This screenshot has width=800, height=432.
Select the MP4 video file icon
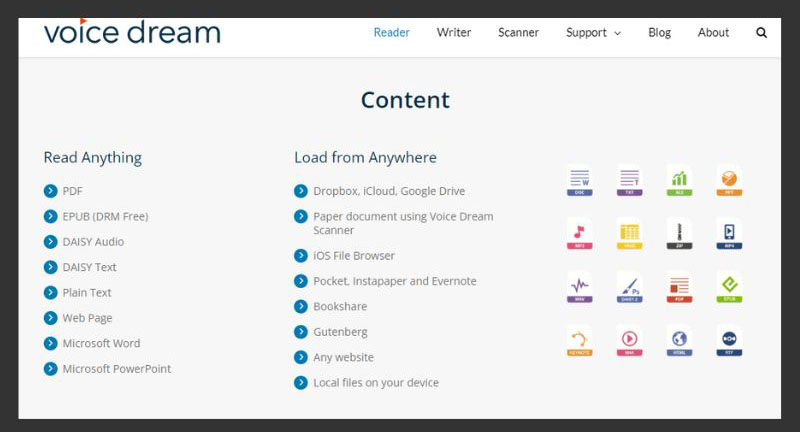click(730, 235)
